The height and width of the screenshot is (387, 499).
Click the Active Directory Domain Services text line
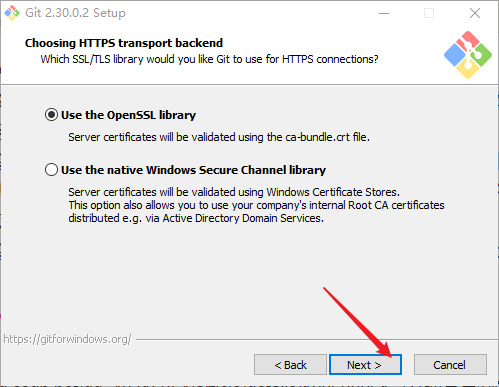(x=196, y=218)
